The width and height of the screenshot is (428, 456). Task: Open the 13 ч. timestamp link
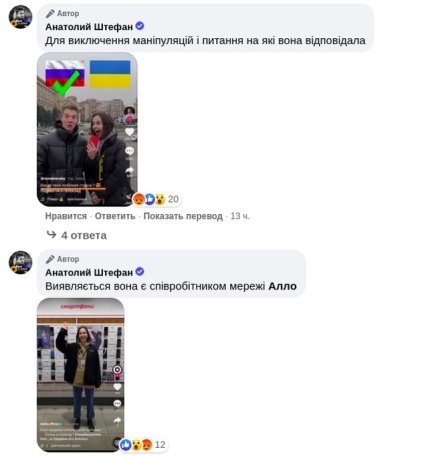point(240,216)
